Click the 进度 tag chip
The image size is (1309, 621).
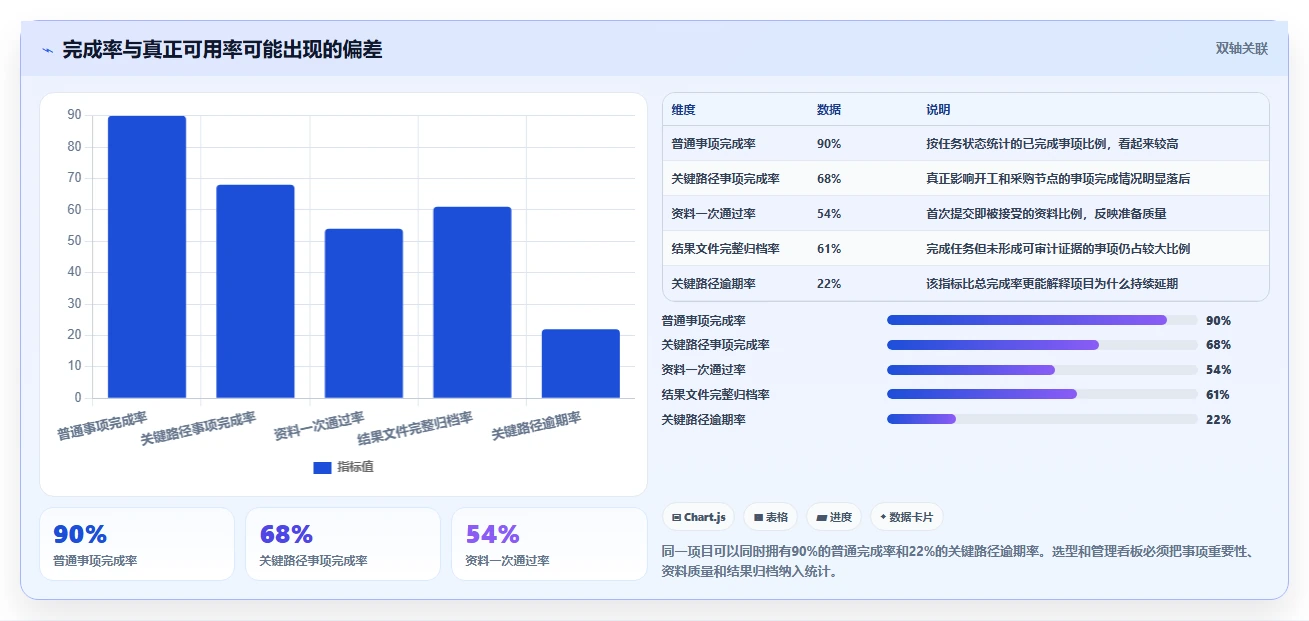coord(834,517)
